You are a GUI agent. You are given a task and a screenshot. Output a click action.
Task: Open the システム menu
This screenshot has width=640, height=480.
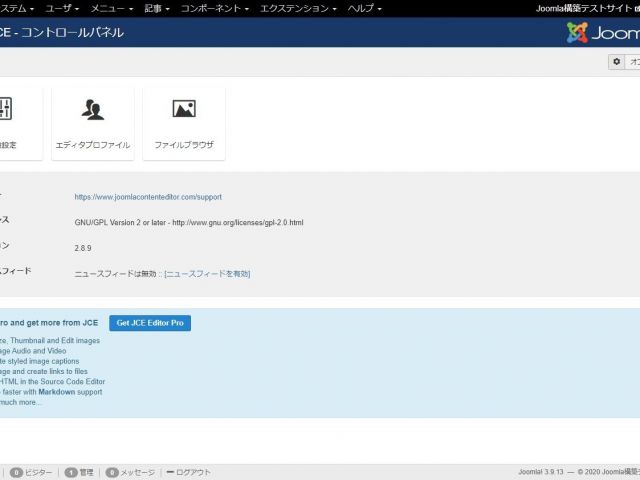pyautogui.click(x=17, y=8)
